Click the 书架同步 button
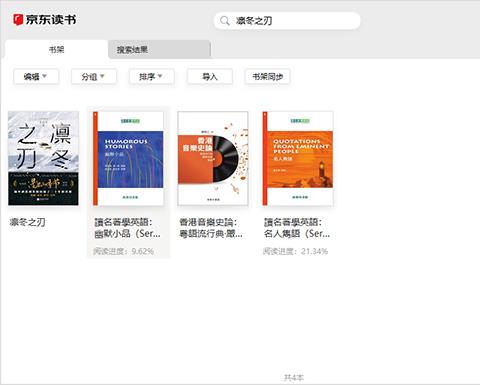This screenshot has height=385, width=480. pos(267,77)
